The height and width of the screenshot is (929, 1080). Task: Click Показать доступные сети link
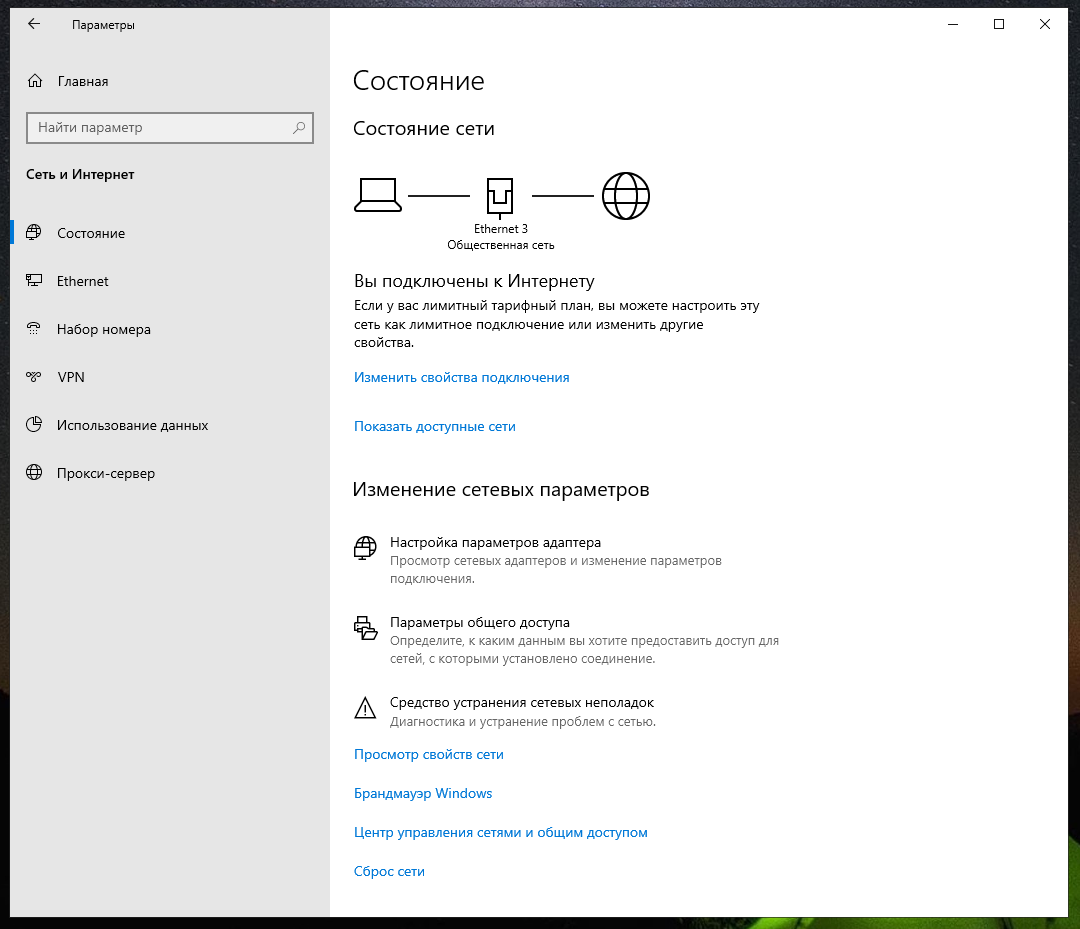click(435, 426)
